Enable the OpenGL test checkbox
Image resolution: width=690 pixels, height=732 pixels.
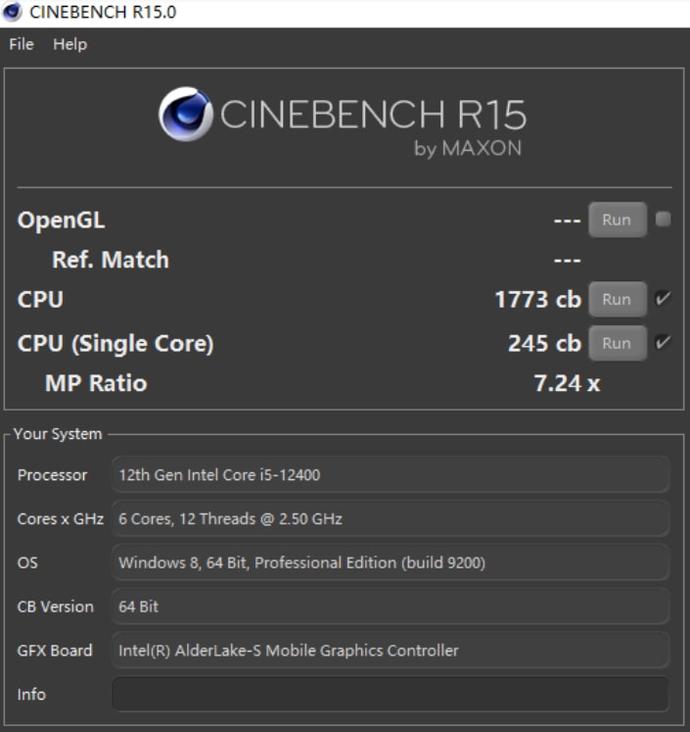663,219
